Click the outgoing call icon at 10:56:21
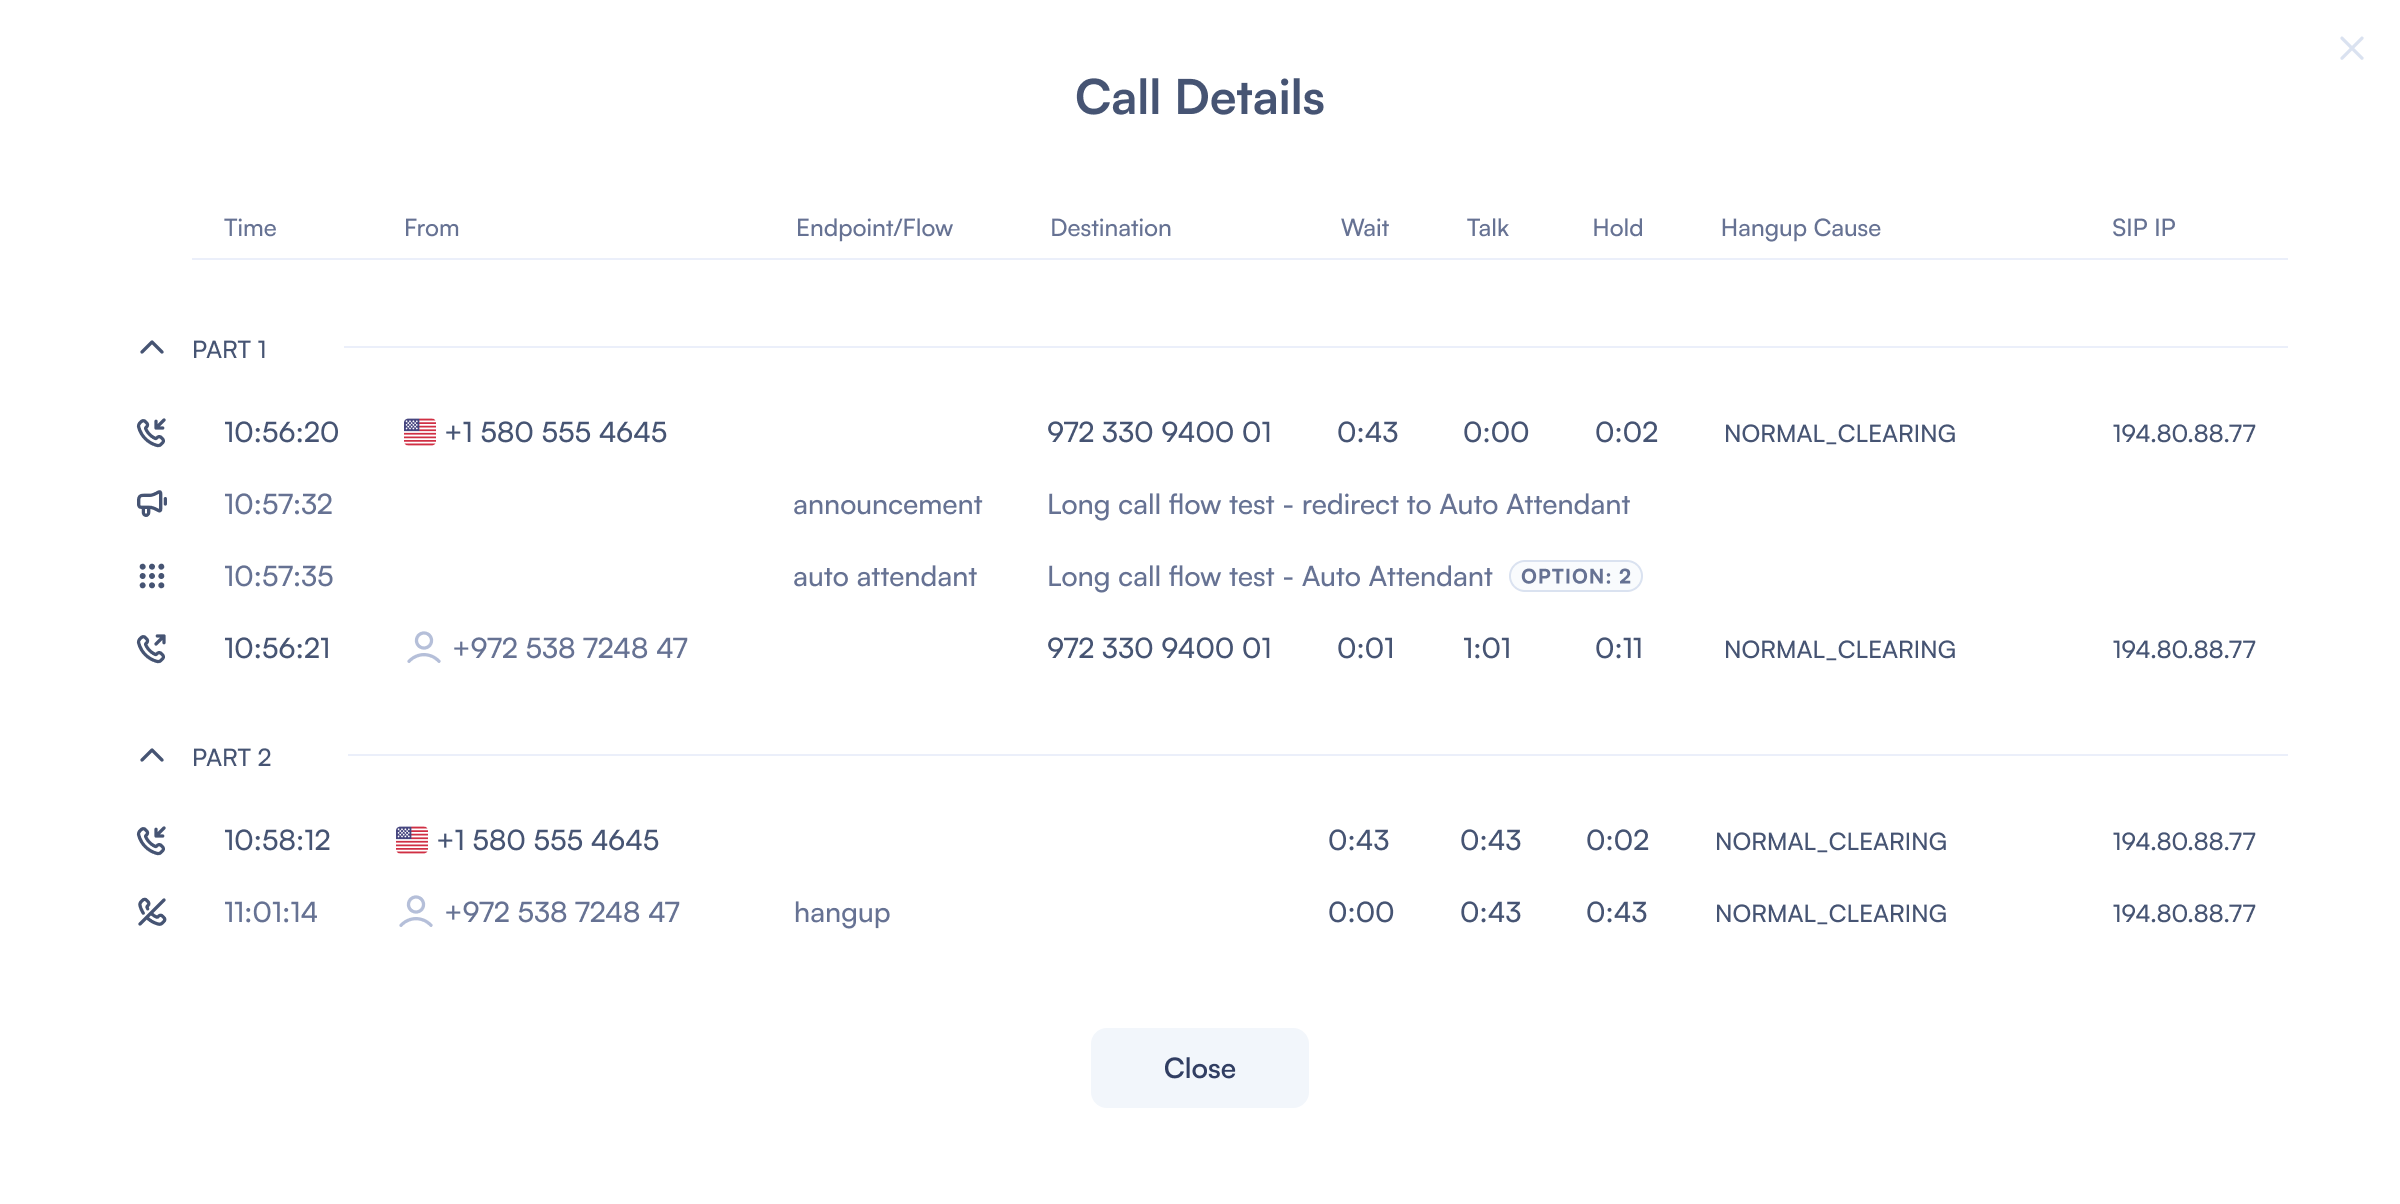Image resolution: width=2400 pixels, height=1204 pixels. click(151, 648)
